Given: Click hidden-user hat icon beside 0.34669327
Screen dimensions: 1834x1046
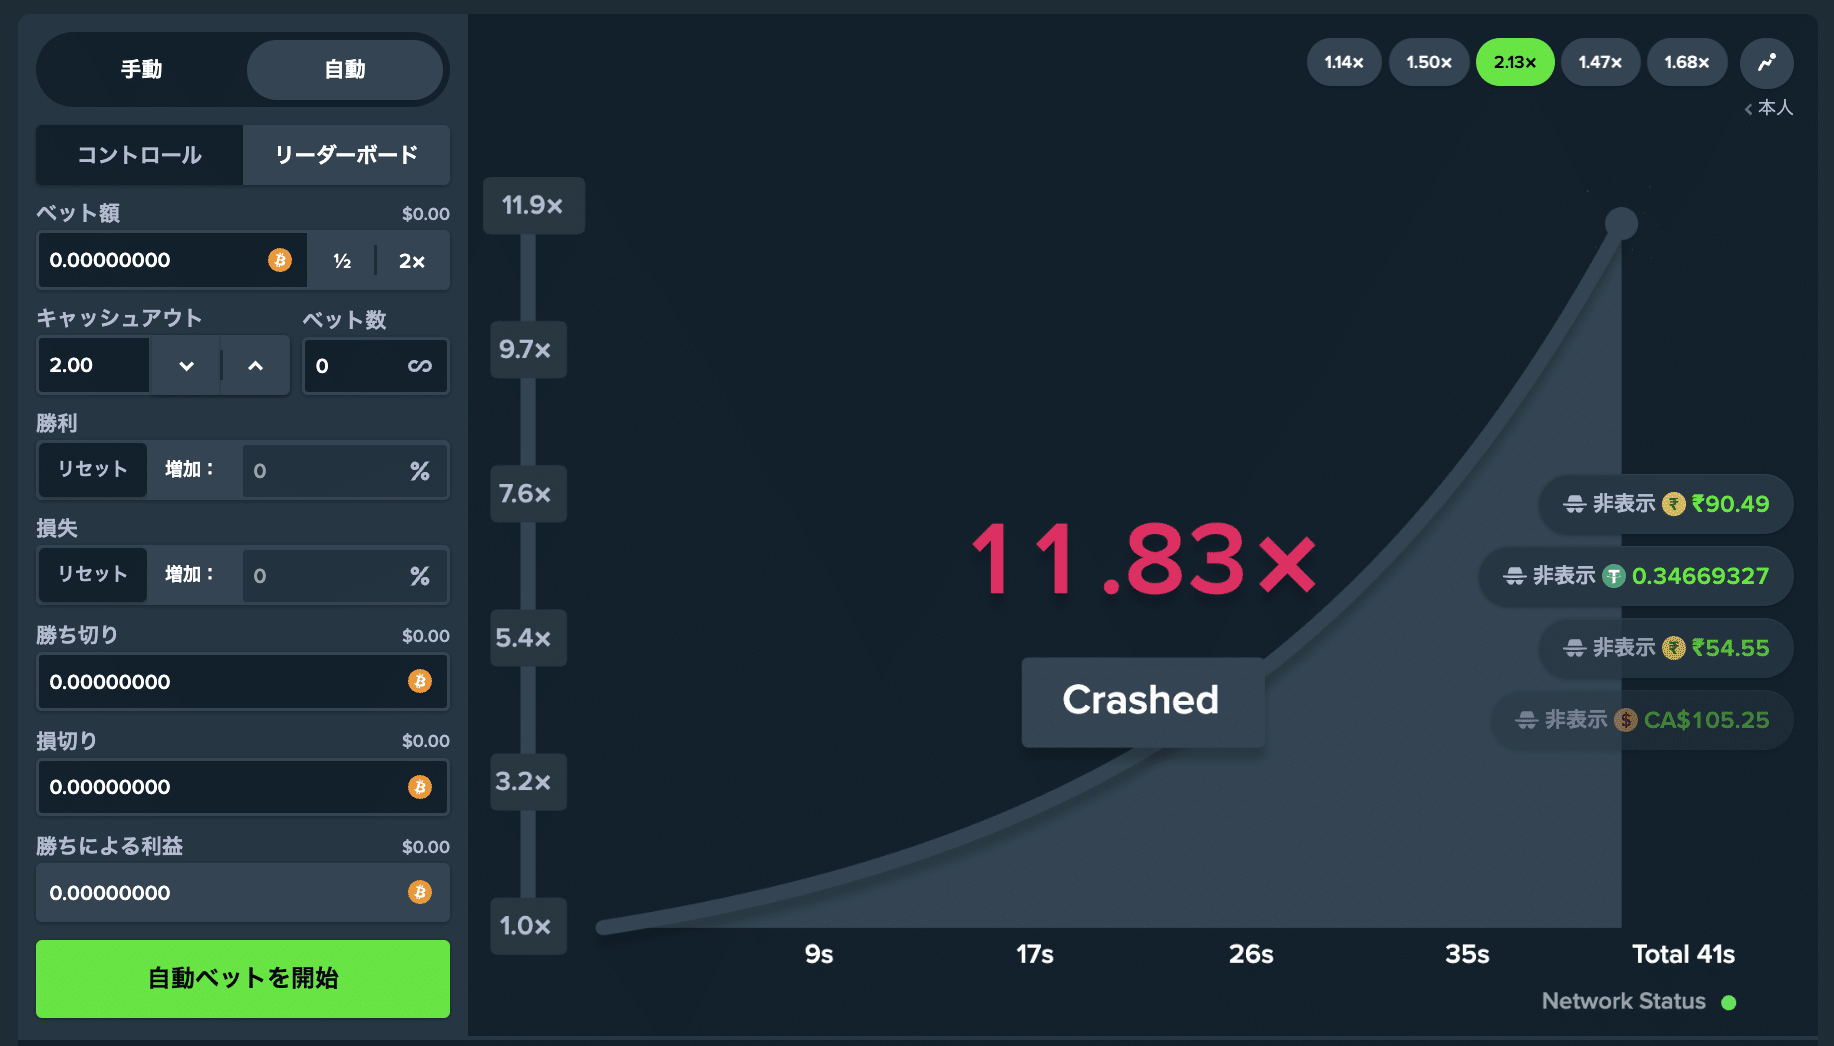Looking at the screenshot, I should [x=1515, y=576].
